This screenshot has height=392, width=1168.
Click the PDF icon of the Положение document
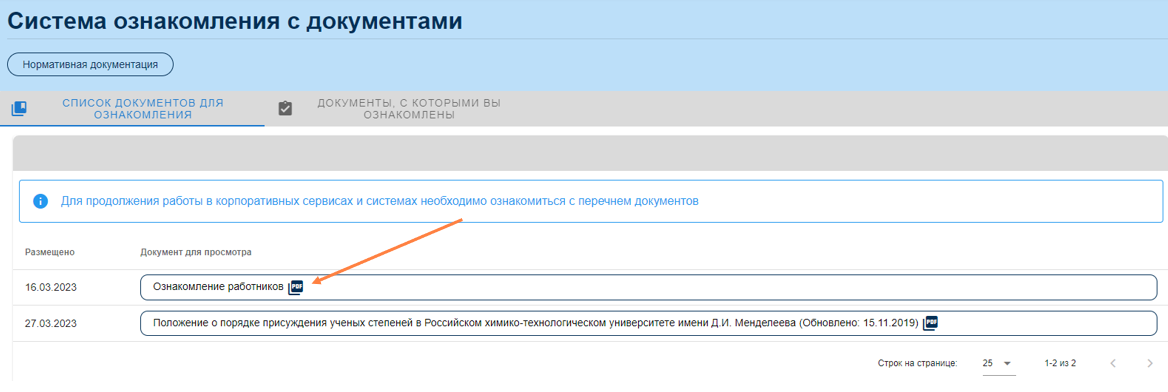[x=930, y=323]
